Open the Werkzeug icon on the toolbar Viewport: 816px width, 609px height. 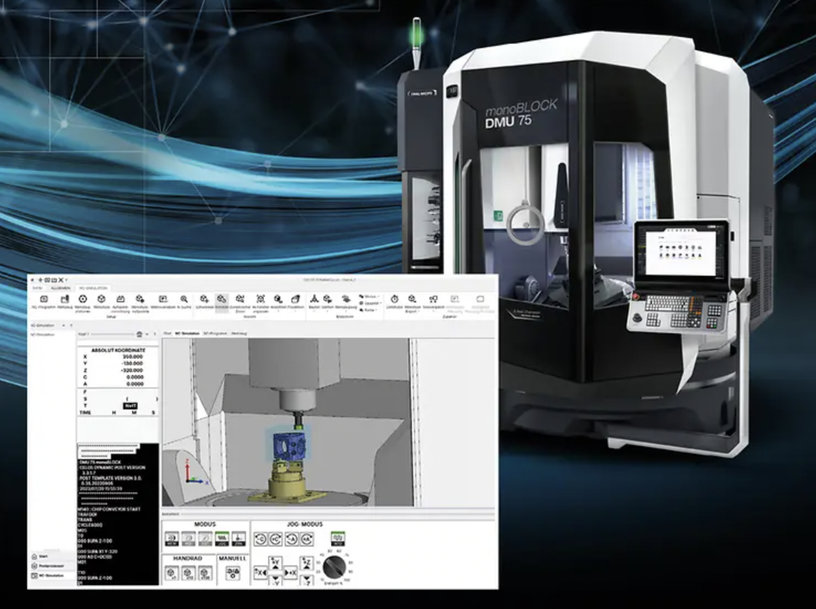tap(65, 298)
